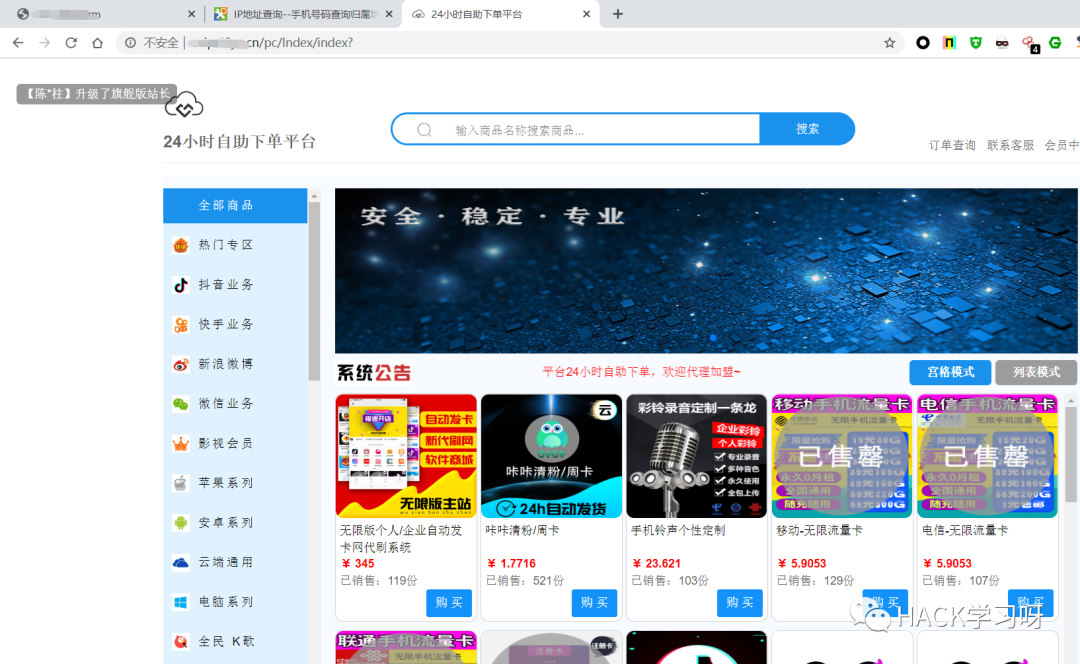The image size is (1080, 664).
Task: Click the 苹果系列 Apple icon
Action: (180, 483)
